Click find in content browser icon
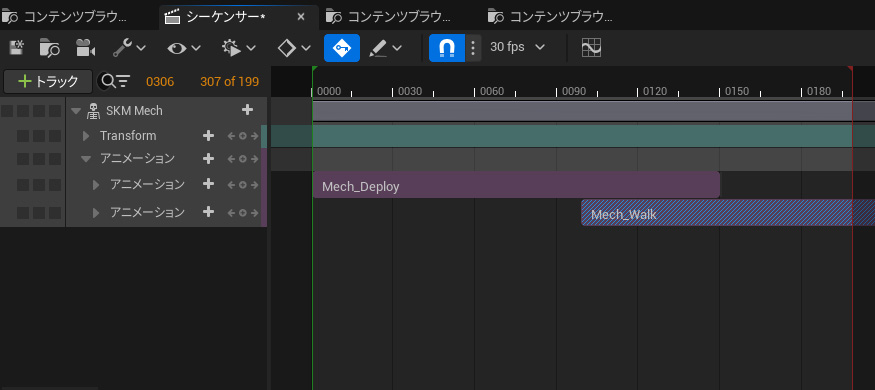 [x=50, y=48]
